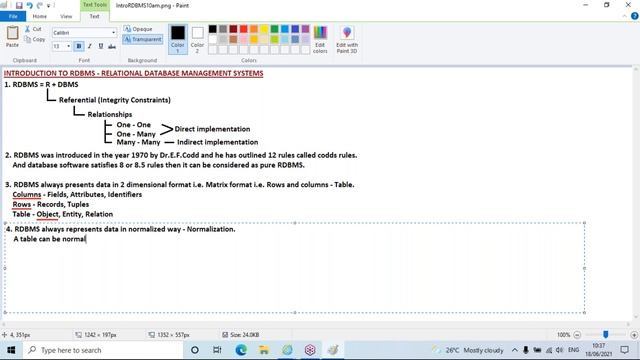Open the File menu

[13, 16]
